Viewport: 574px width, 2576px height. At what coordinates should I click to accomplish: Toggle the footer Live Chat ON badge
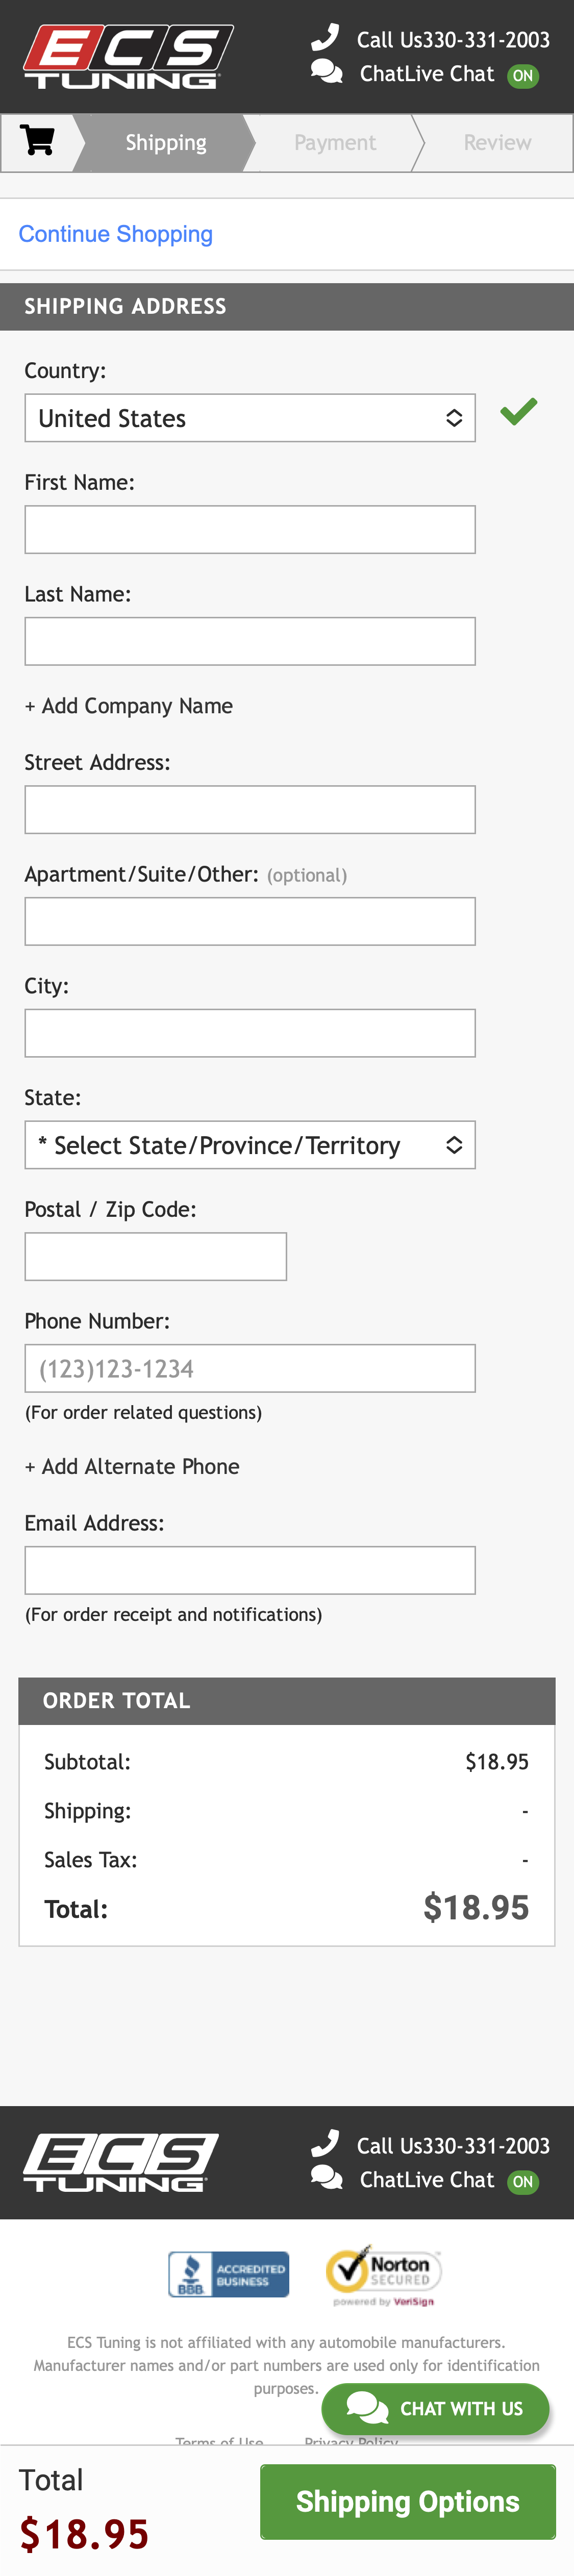[524, 2182]
